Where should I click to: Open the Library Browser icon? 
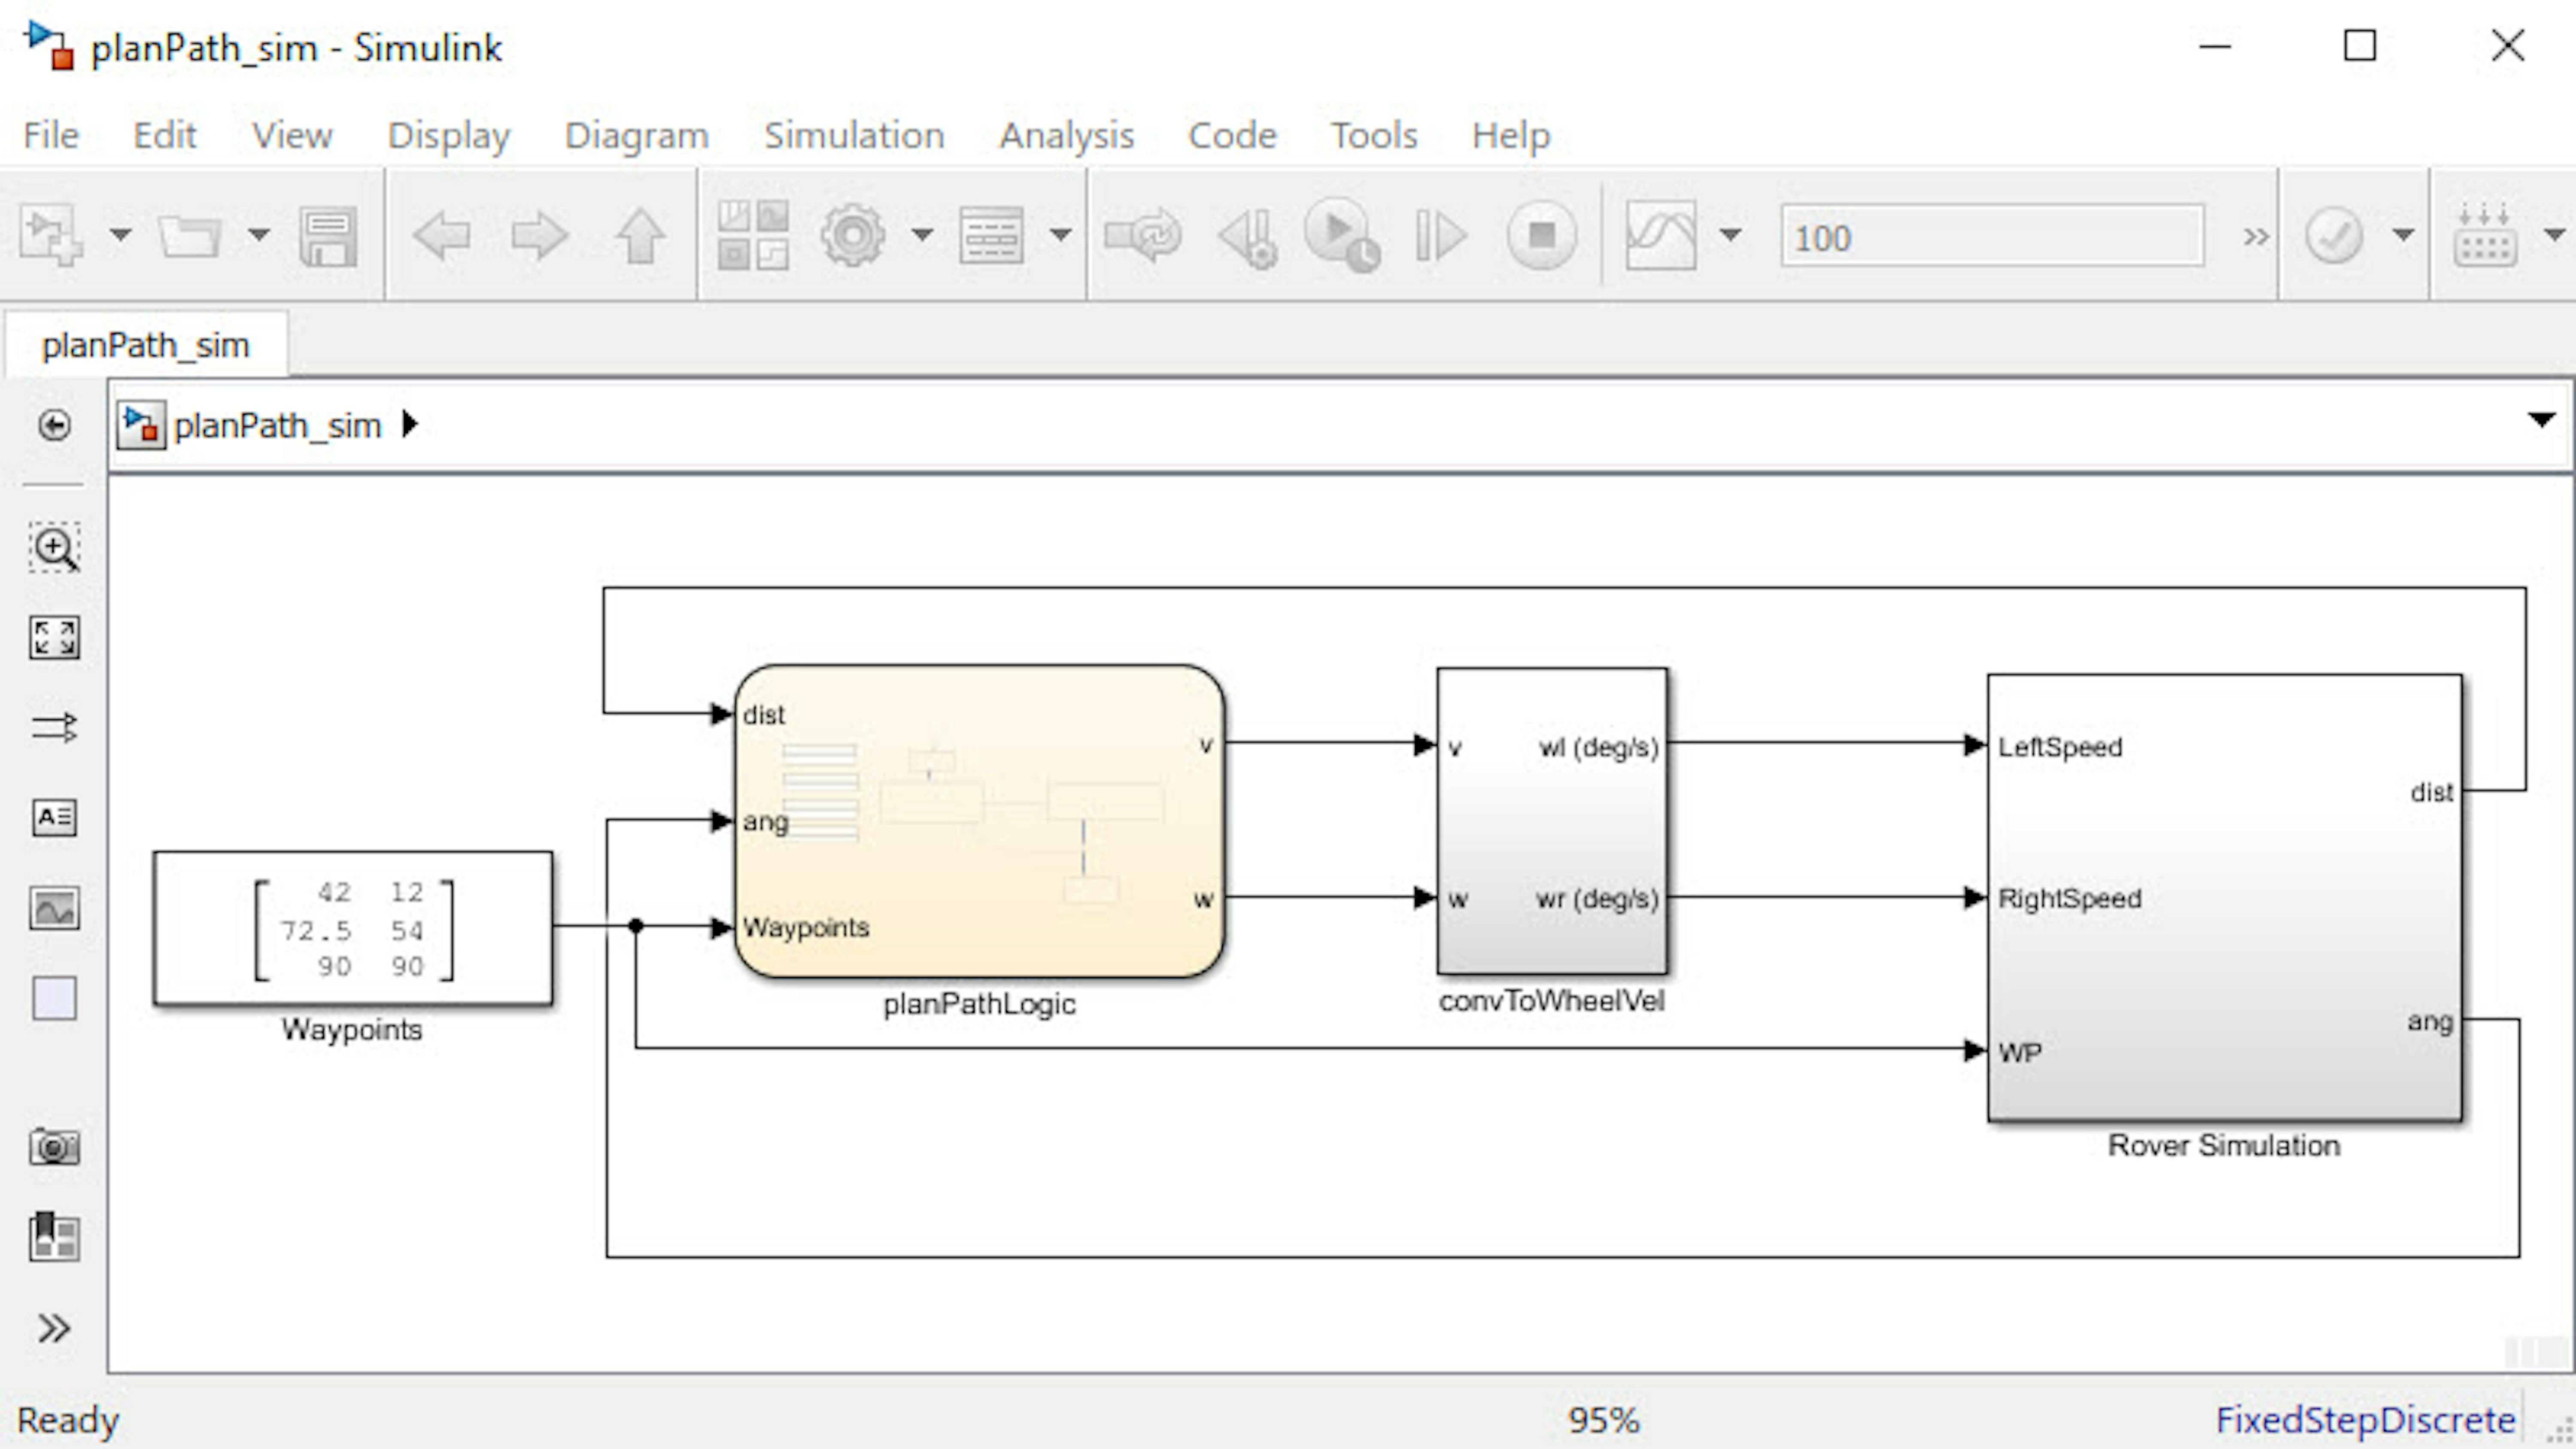pos(753,236)
